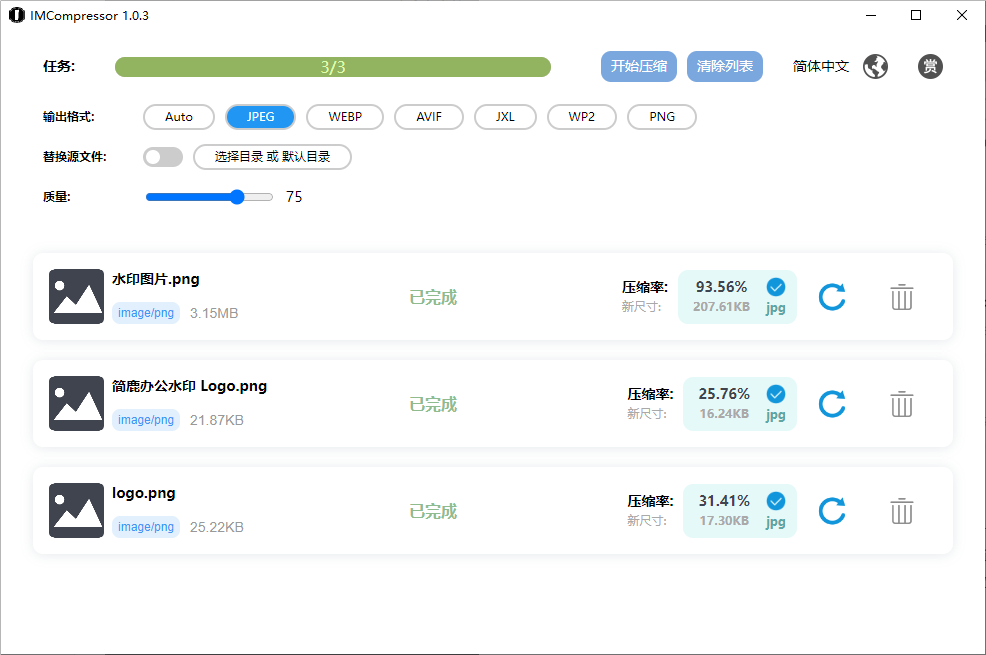Click the quality value 75
This screenshot has width=986, height=655.
[294, 197]
